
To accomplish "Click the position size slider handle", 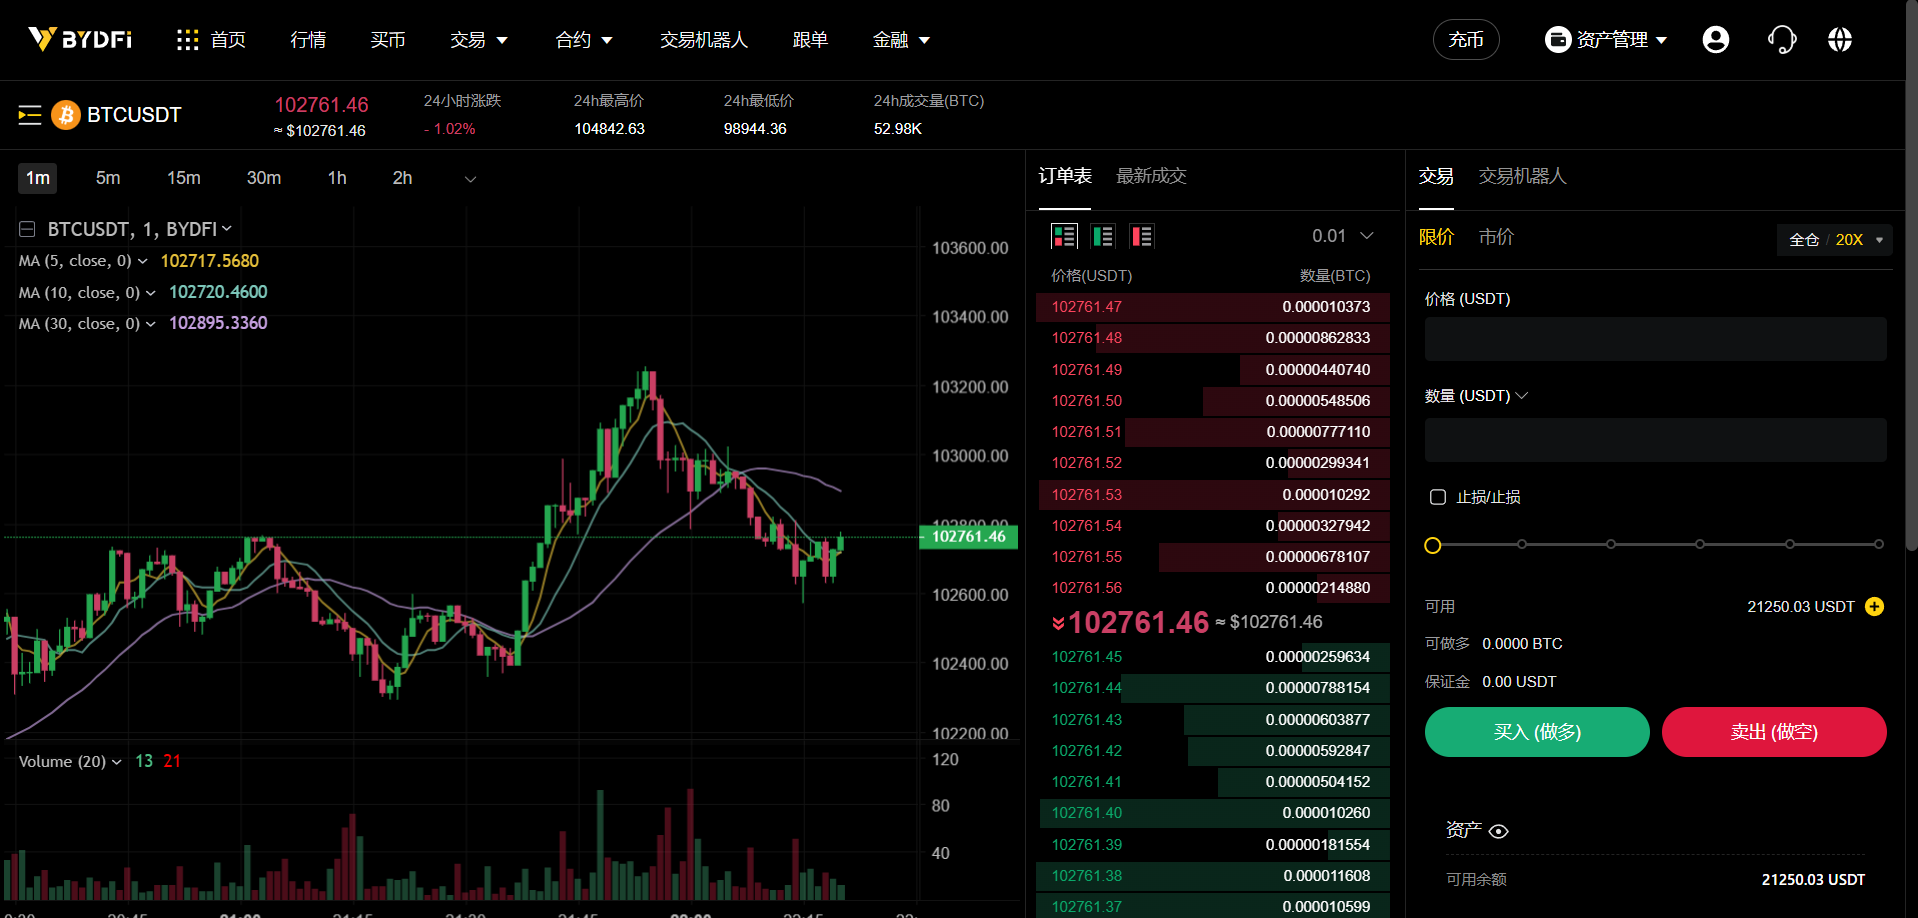I will pyautogui.click(x=1433, y=545).
